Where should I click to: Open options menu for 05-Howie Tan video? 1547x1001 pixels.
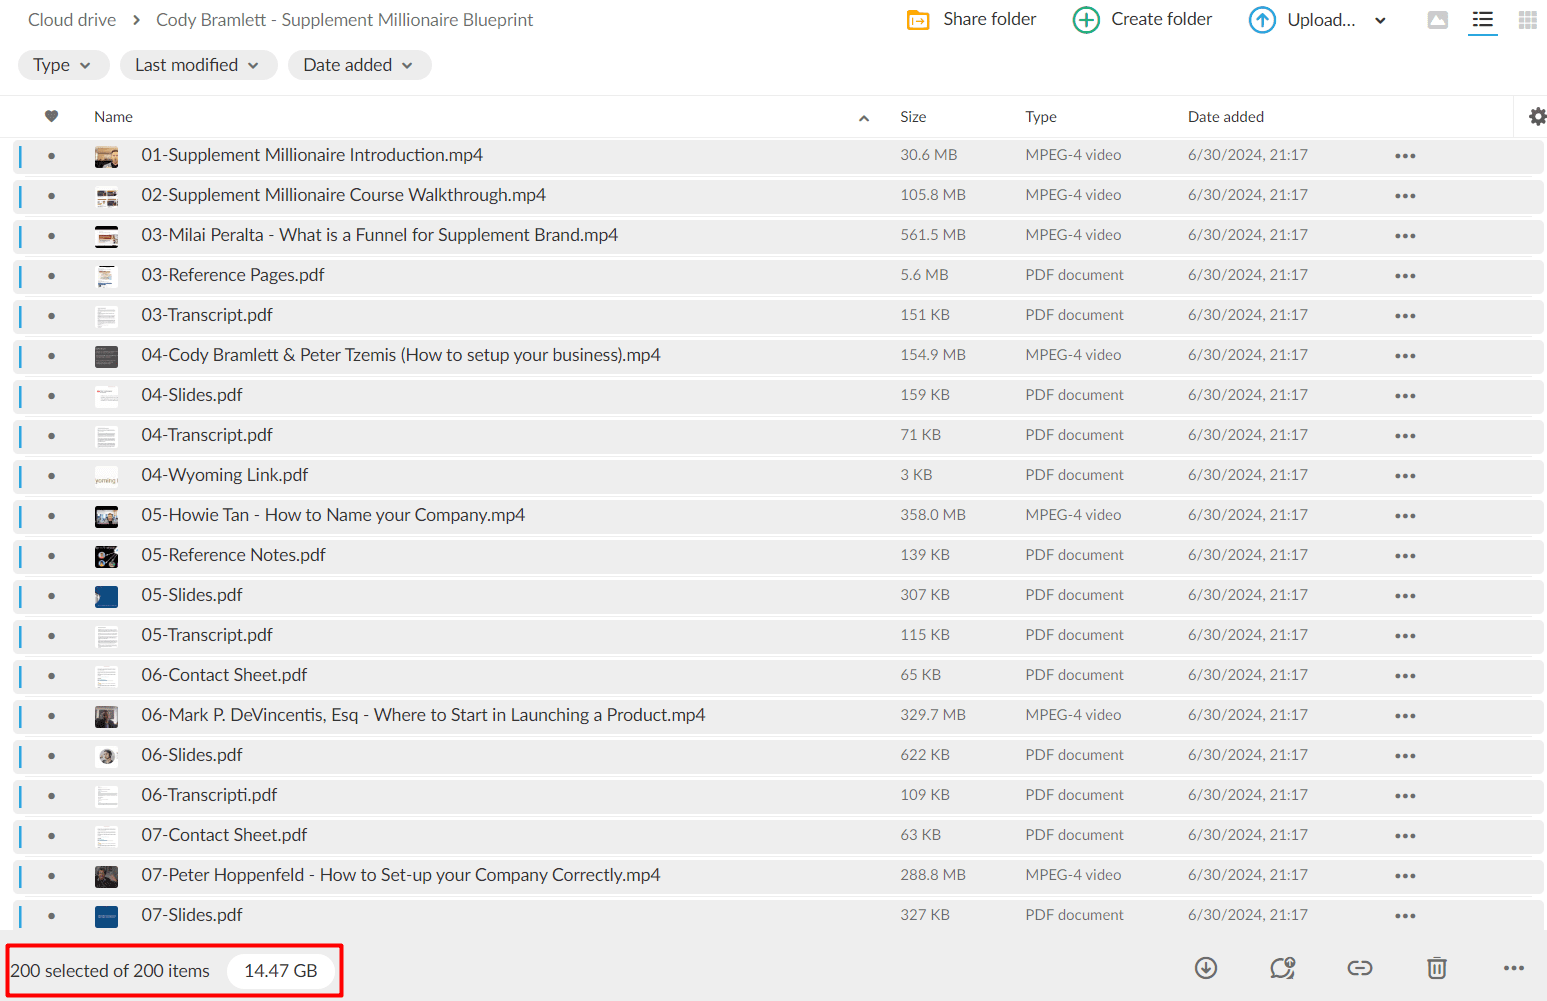(x=1405, y=516)
